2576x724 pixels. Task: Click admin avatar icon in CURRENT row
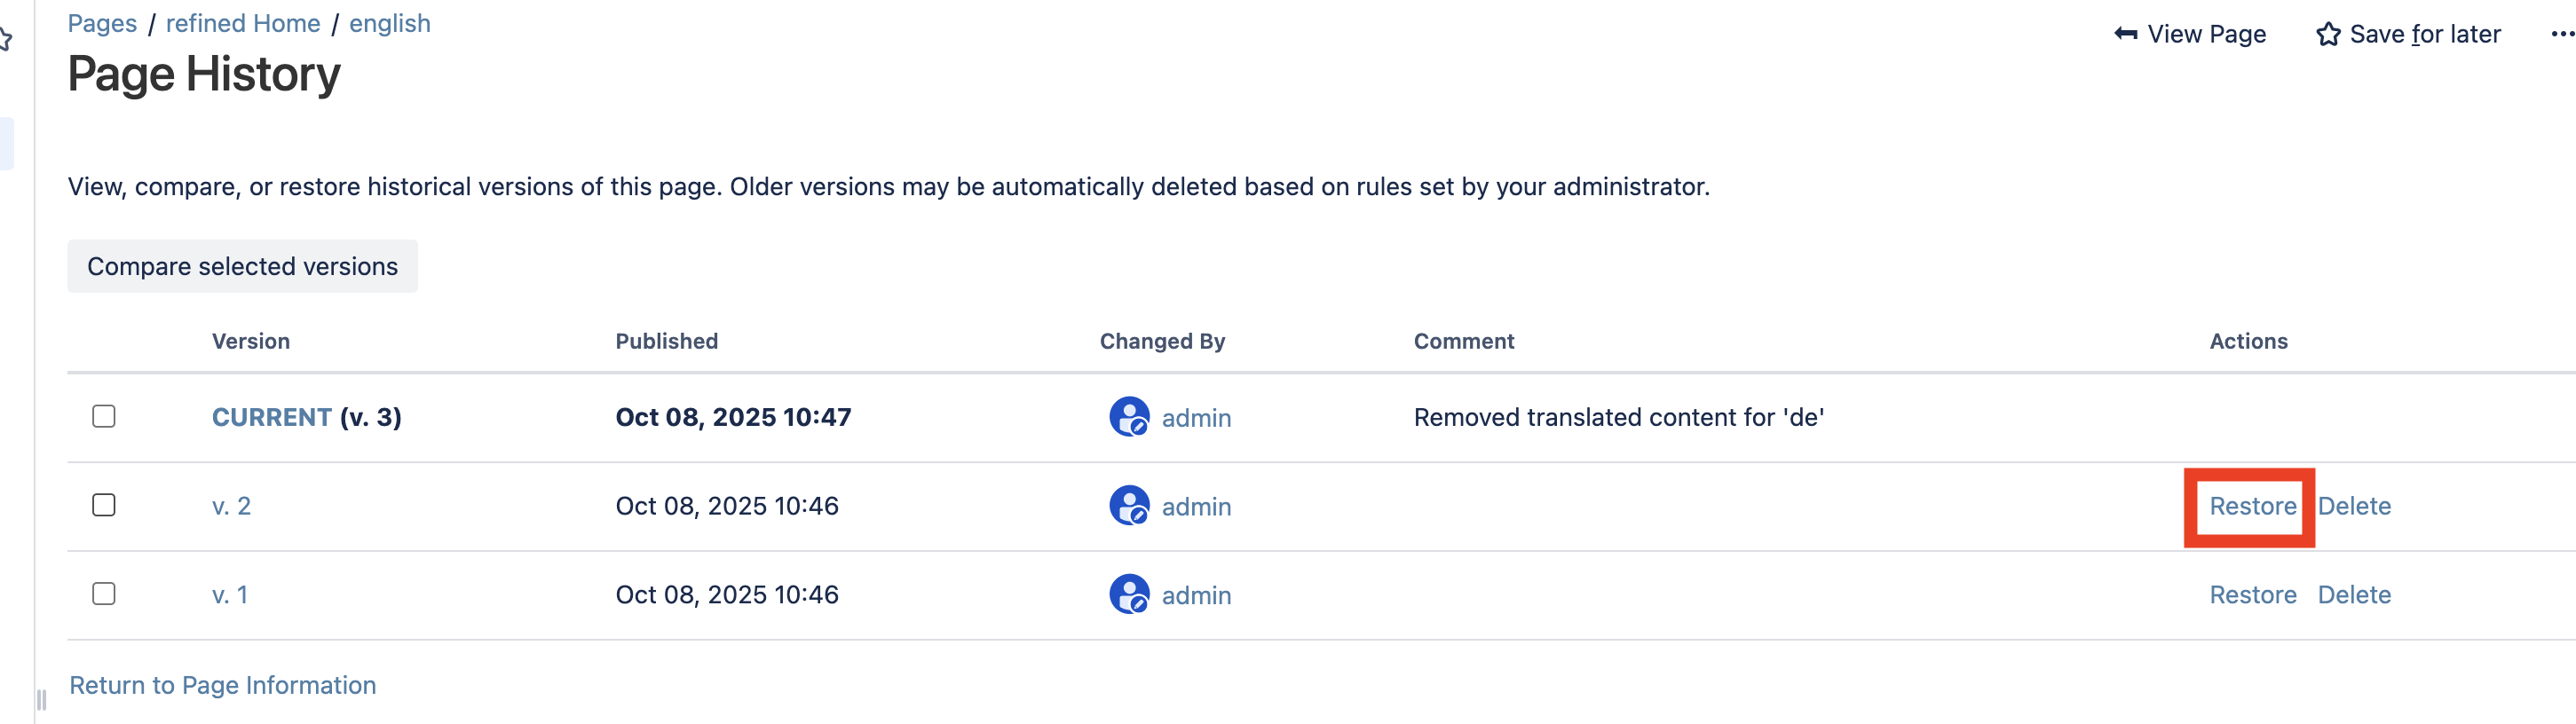1129,417
